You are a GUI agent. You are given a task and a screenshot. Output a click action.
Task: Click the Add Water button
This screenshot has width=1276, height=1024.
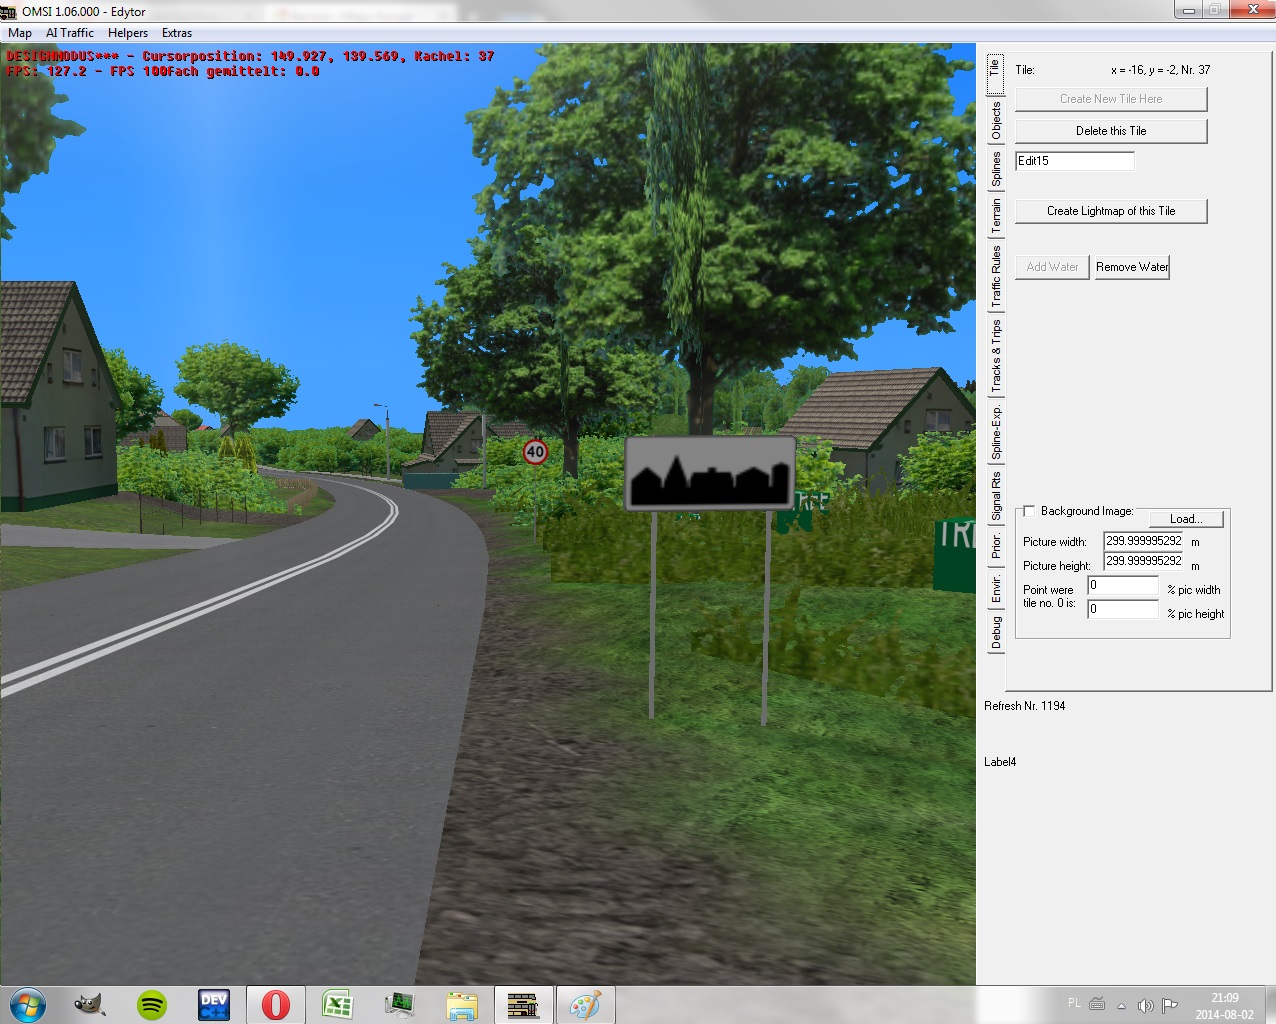point(1052,267)
